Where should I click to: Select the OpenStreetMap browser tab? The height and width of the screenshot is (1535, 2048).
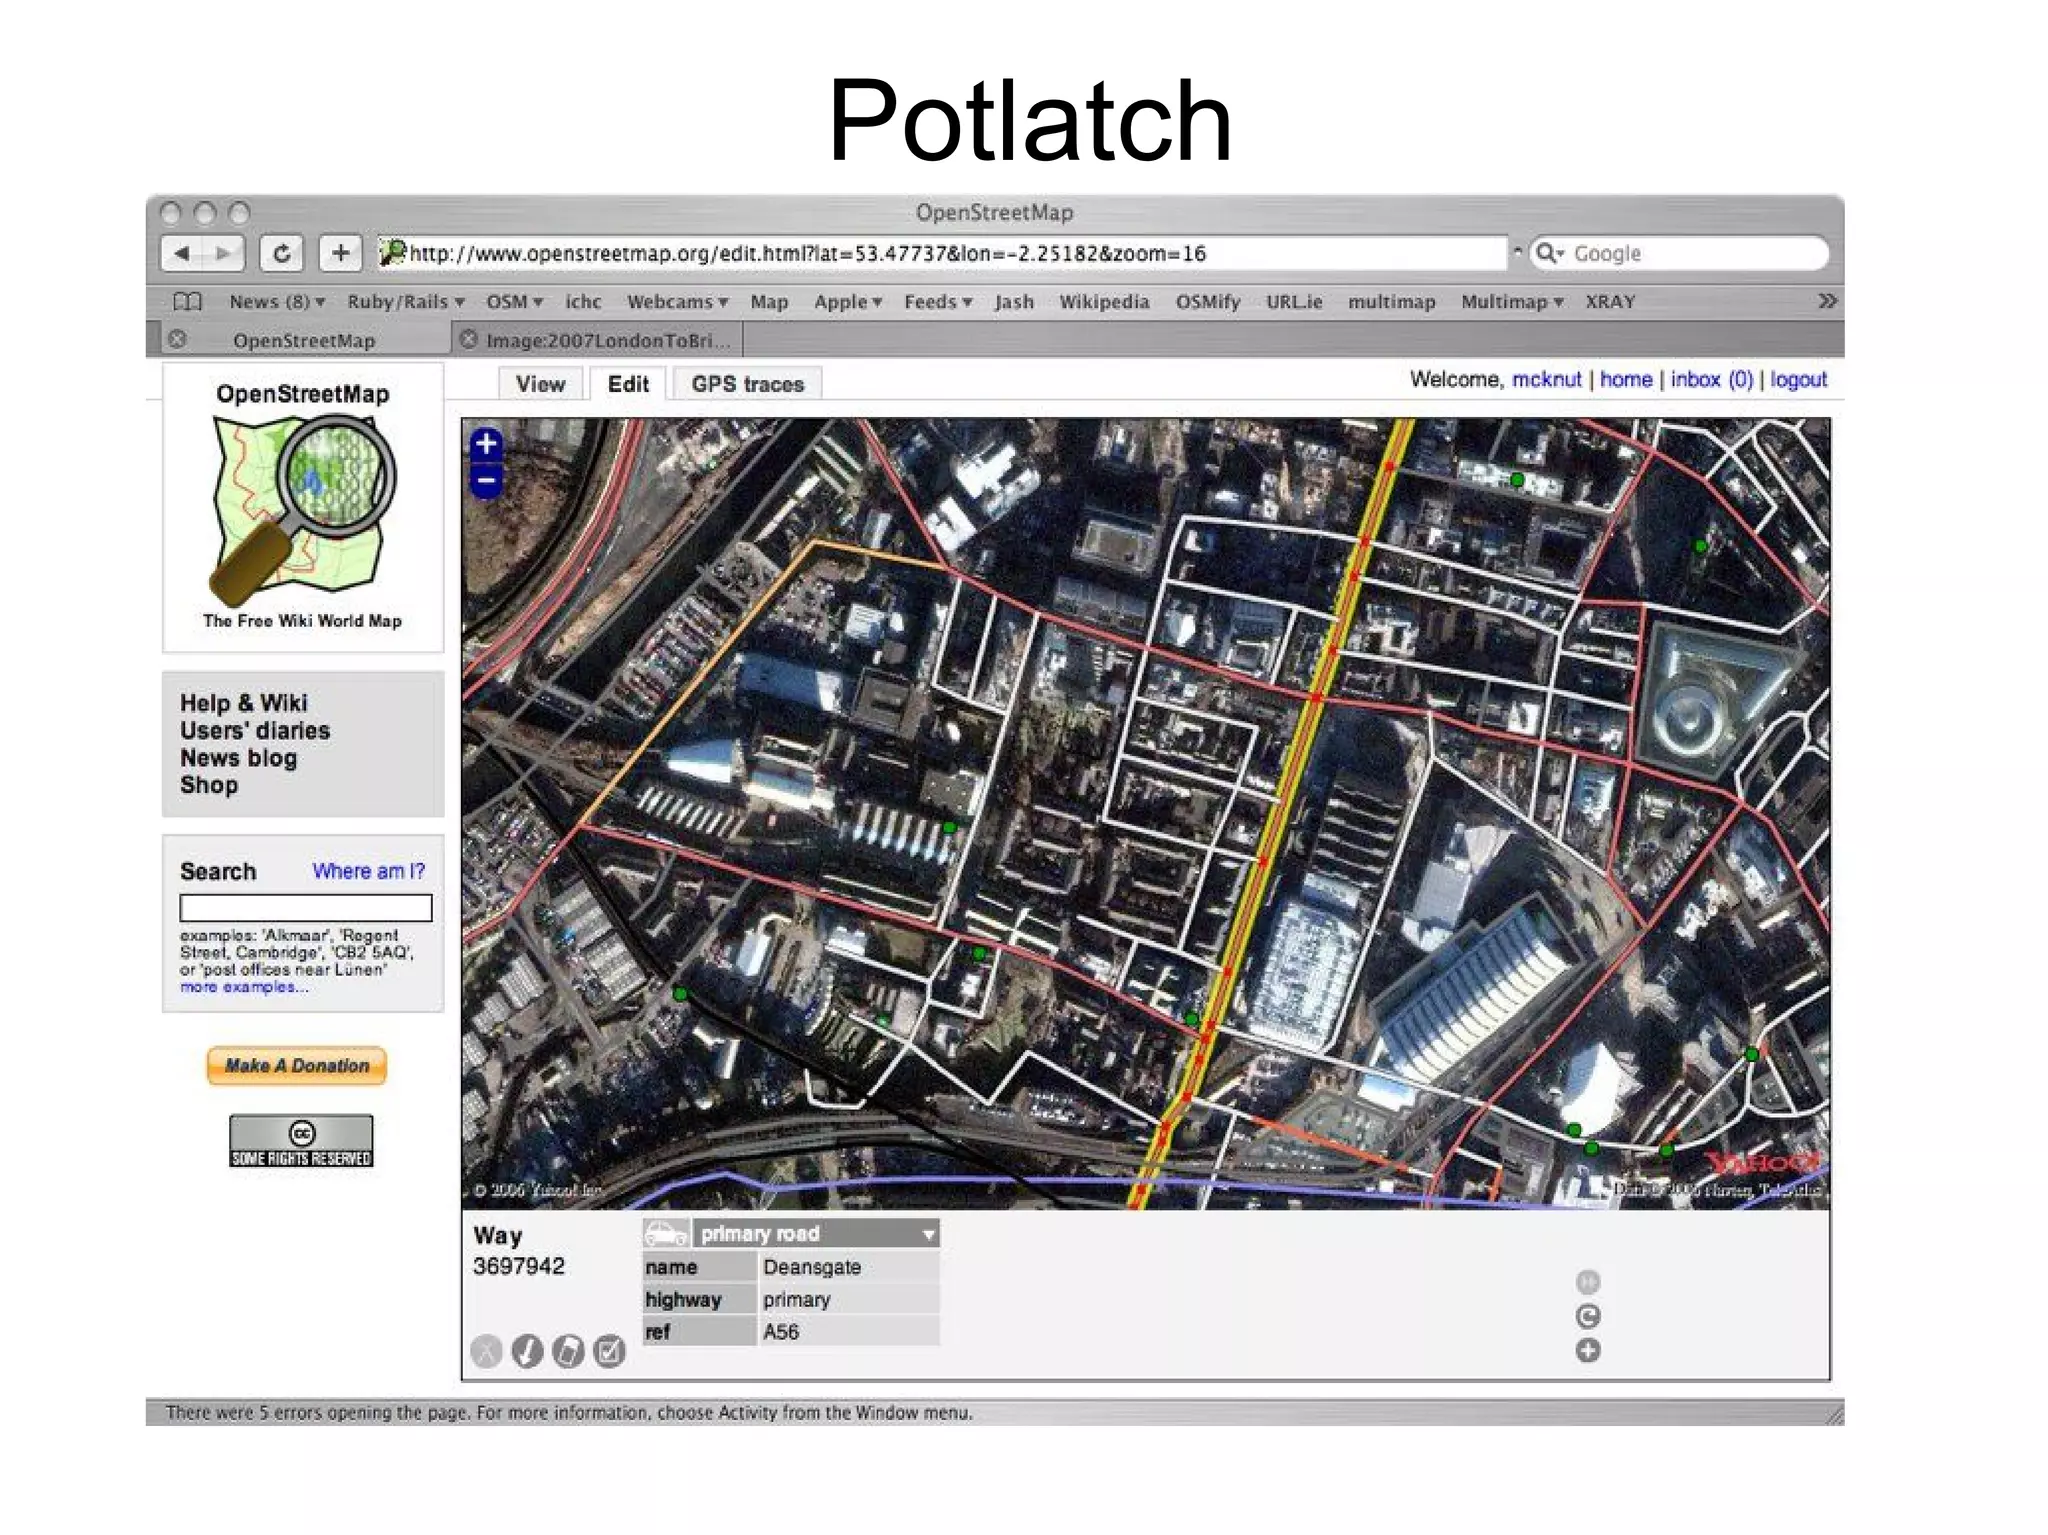[x=304, y=340]
